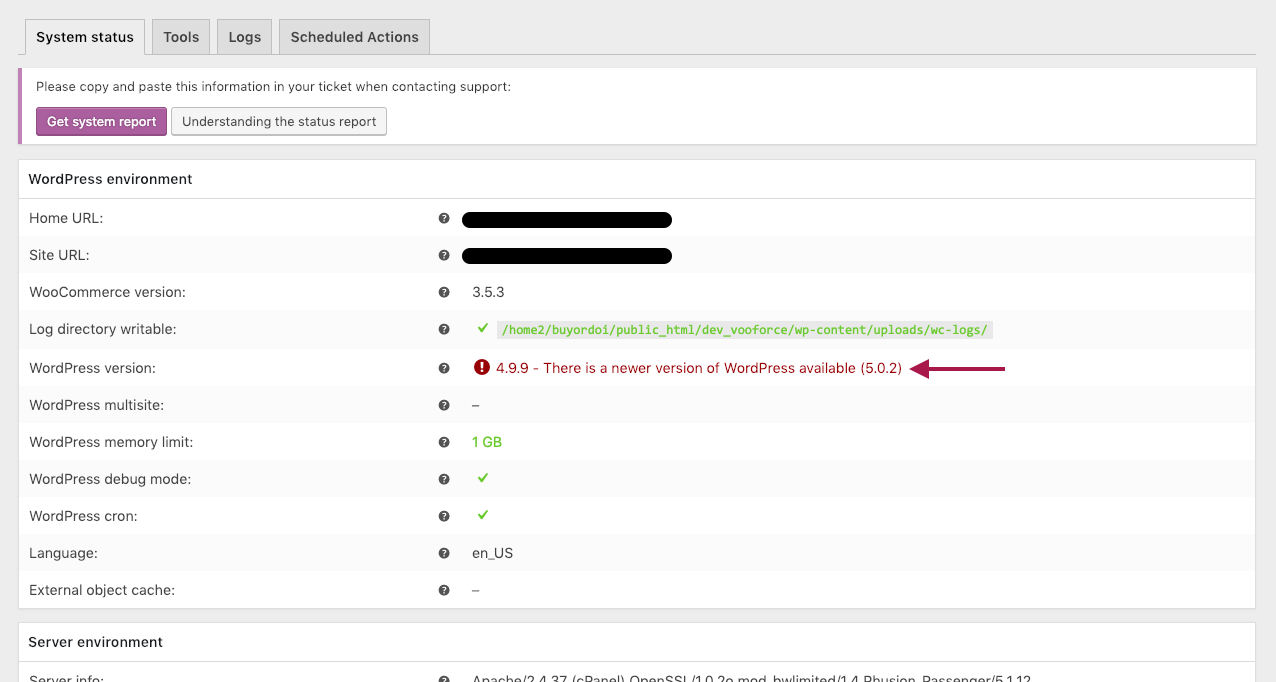Click the 1 GB memory limit value

(487, 442)
